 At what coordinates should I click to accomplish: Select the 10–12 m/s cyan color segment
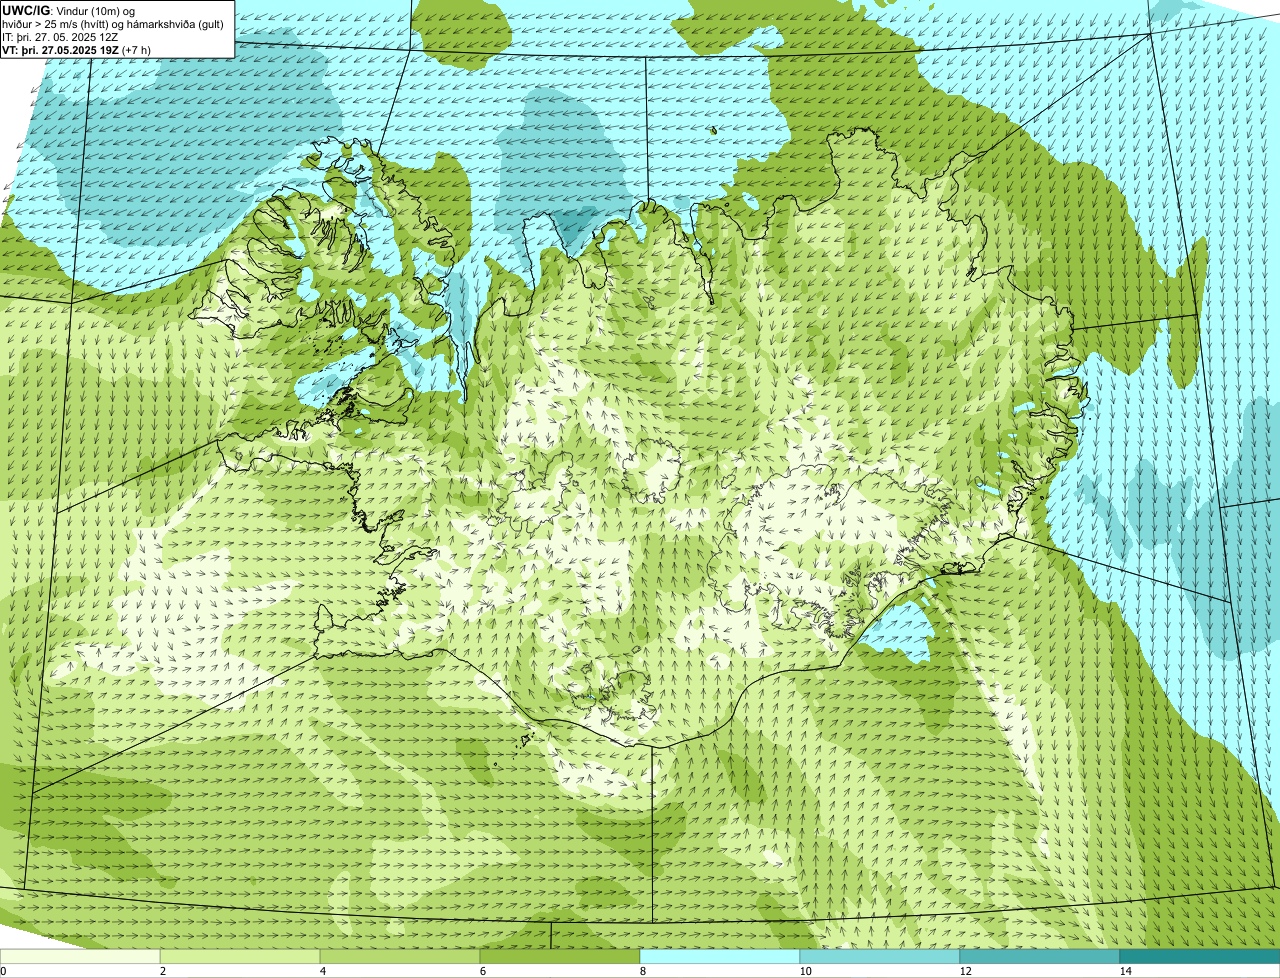880,956
